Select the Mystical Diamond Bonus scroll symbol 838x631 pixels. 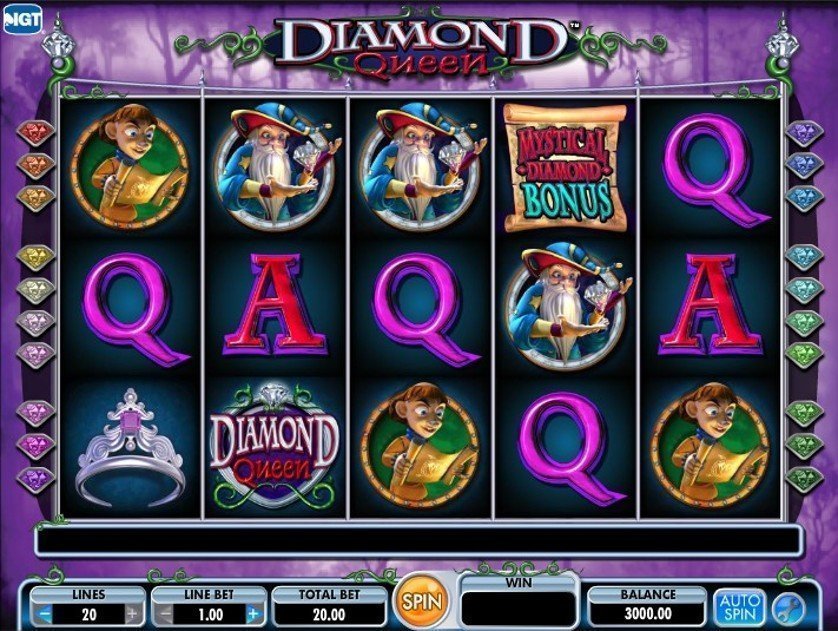tap(565, 167)
